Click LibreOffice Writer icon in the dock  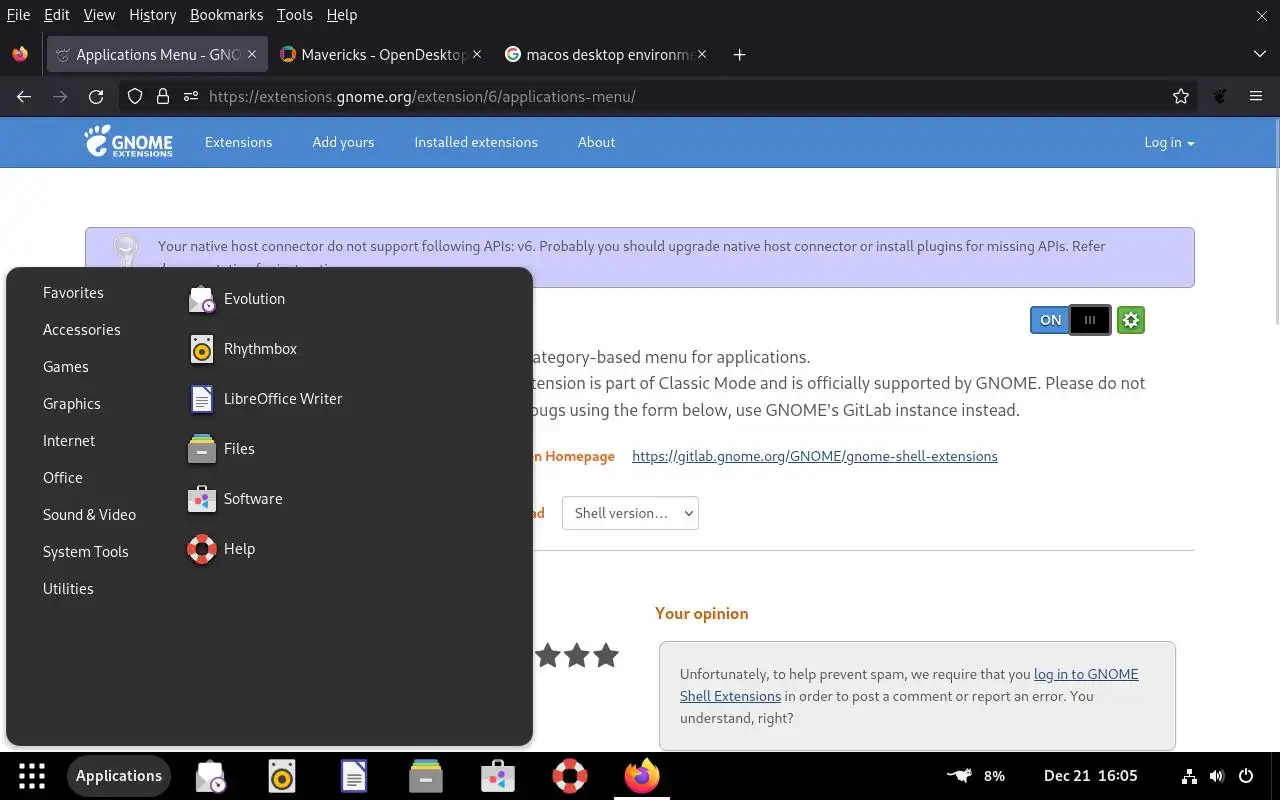(x=354, y=776)
